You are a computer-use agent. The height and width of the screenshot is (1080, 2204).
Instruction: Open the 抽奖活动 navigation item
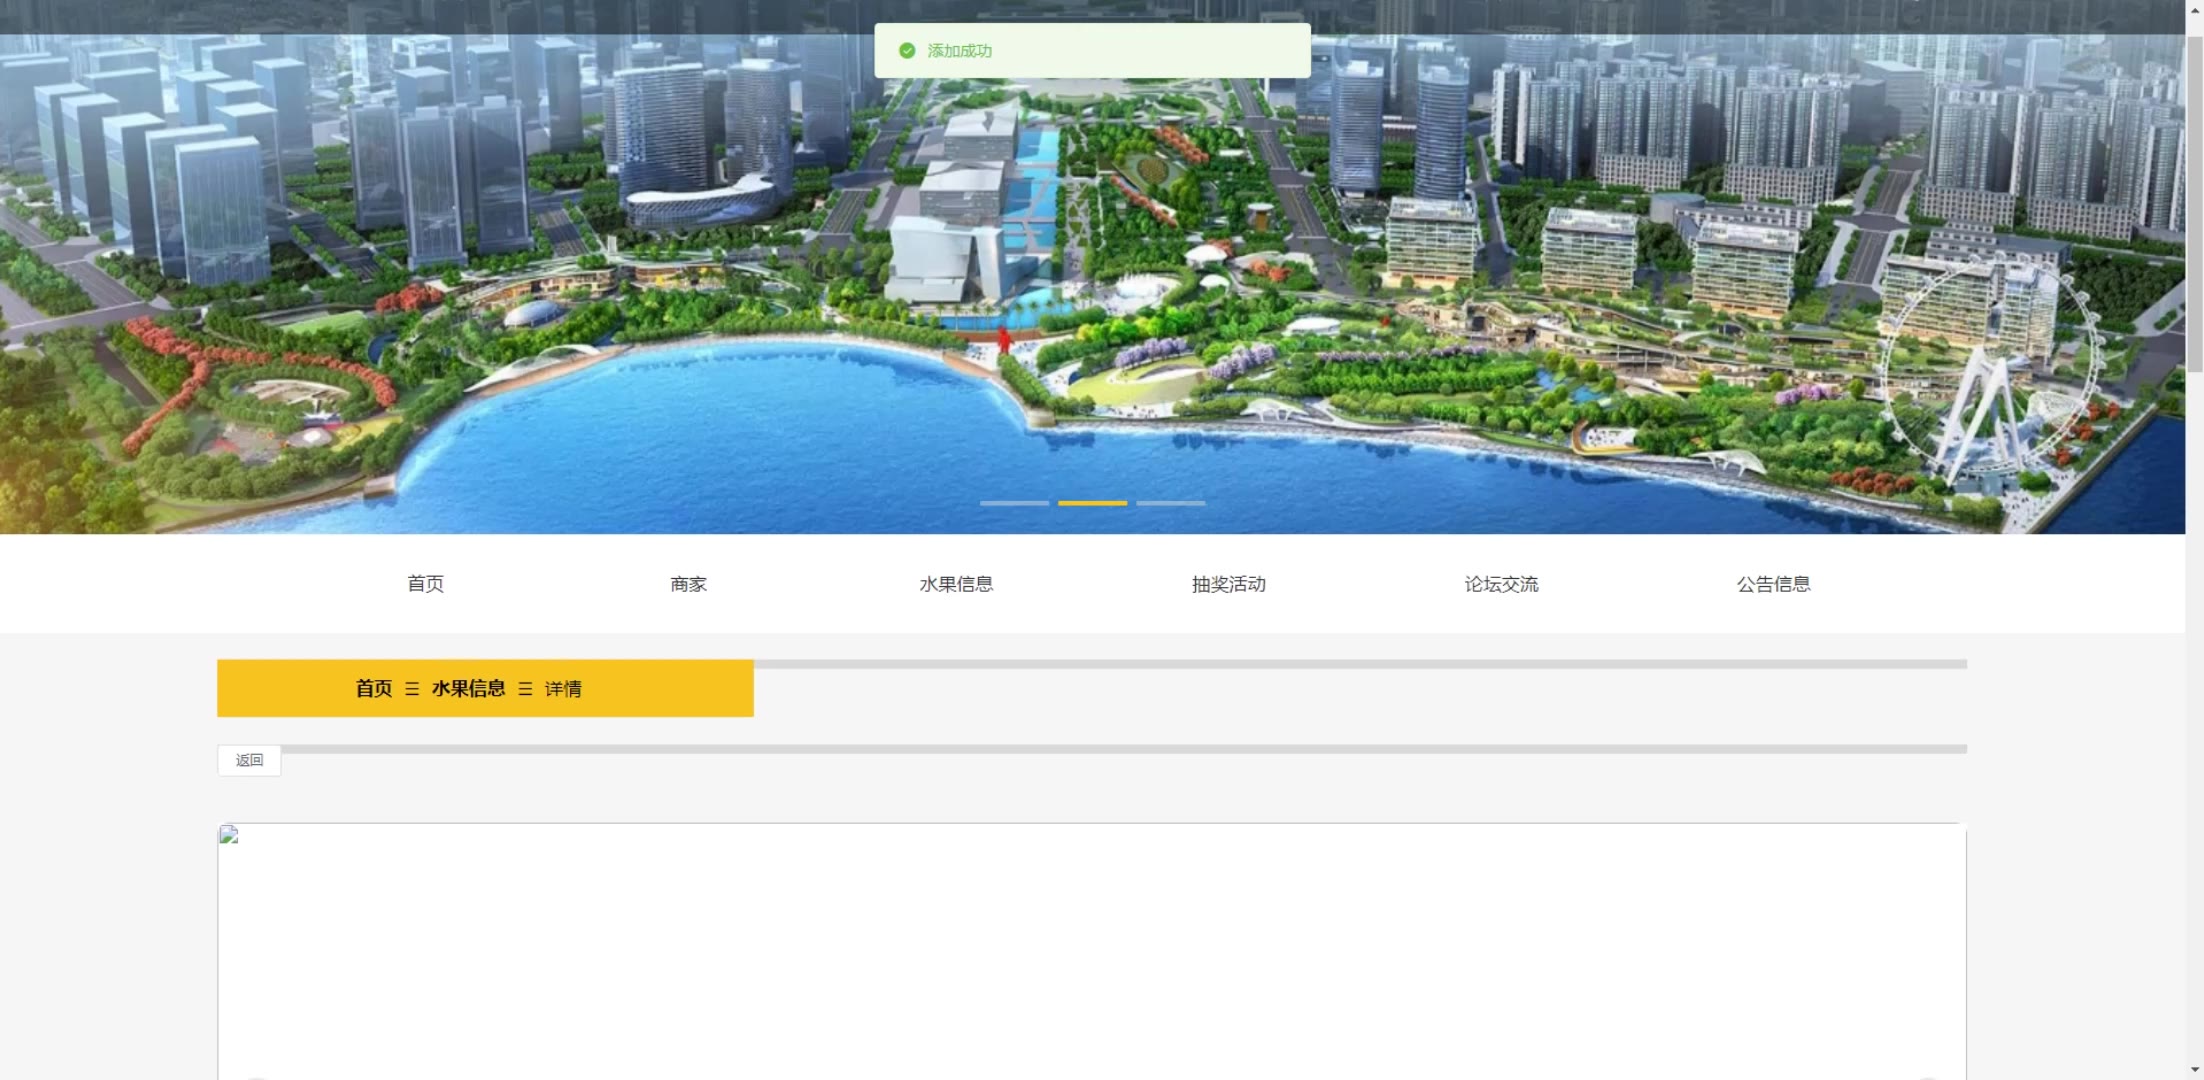pyautogui.click(x=1228, y=584)
